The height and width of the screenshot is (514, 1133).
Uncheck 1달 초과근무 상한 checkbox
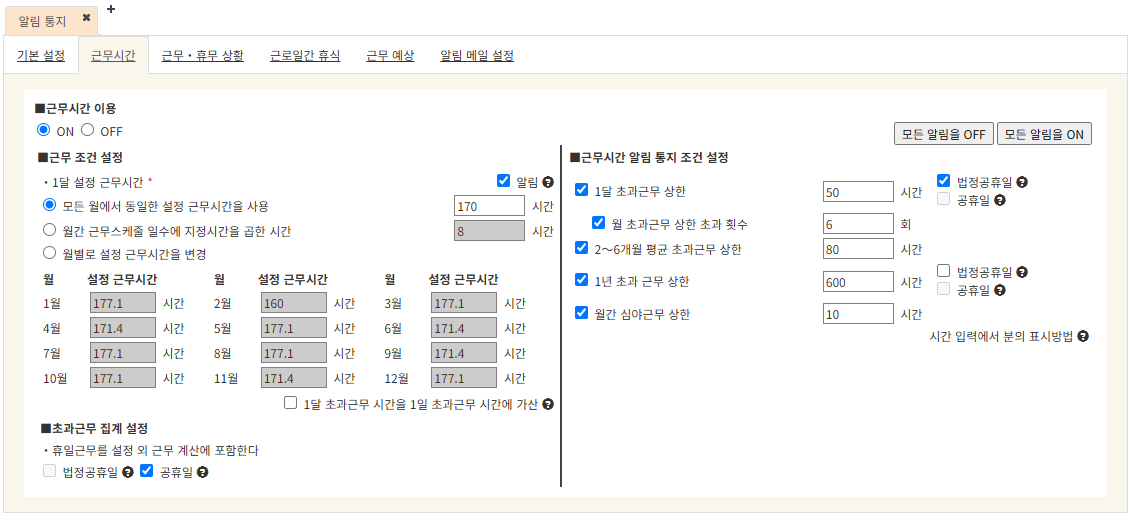click(582, 190)
